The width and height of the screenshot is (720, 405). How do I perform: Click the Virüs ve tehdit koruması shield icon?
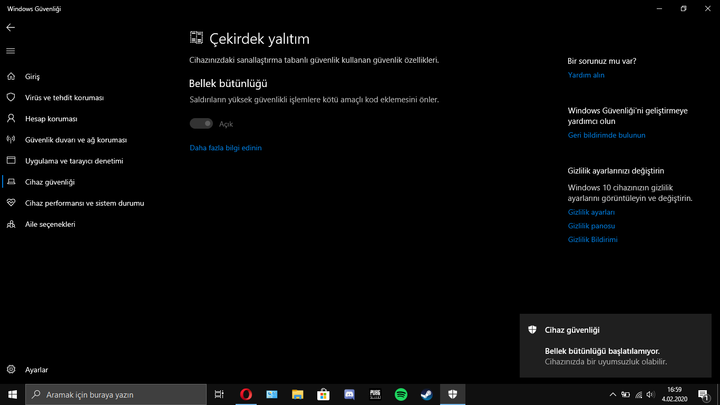click(x=11, y=97)
